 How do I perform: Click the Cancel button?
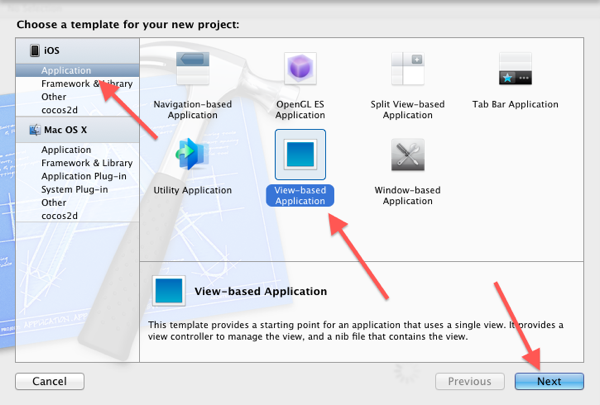pos(50,381)
